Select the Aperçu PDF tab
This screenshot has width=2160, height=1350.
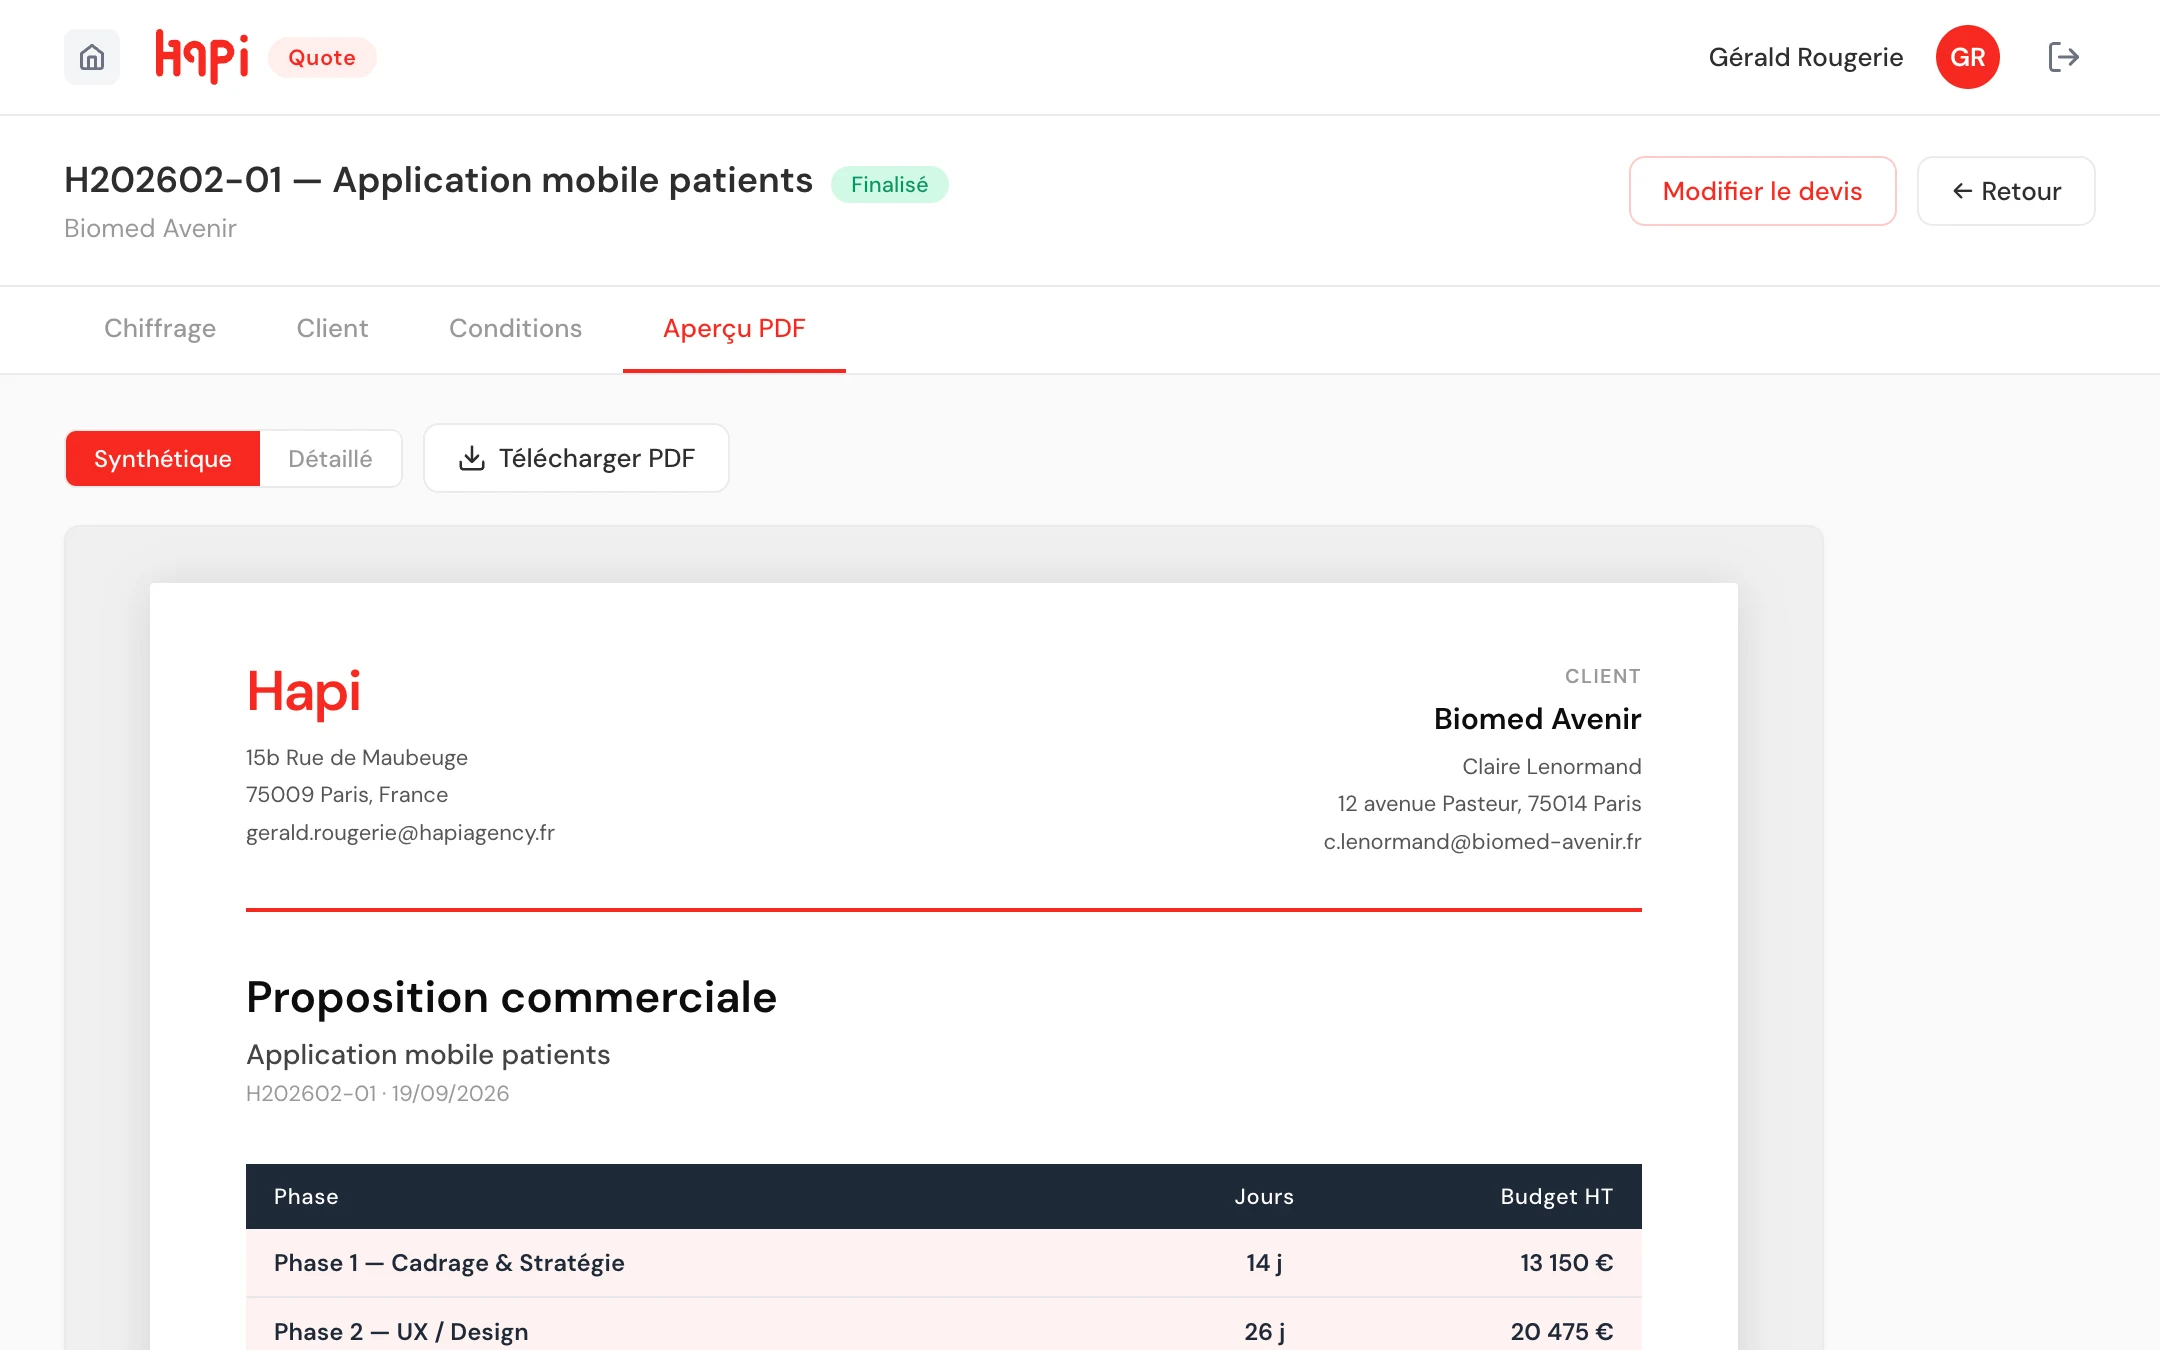(x=734, y=329)
